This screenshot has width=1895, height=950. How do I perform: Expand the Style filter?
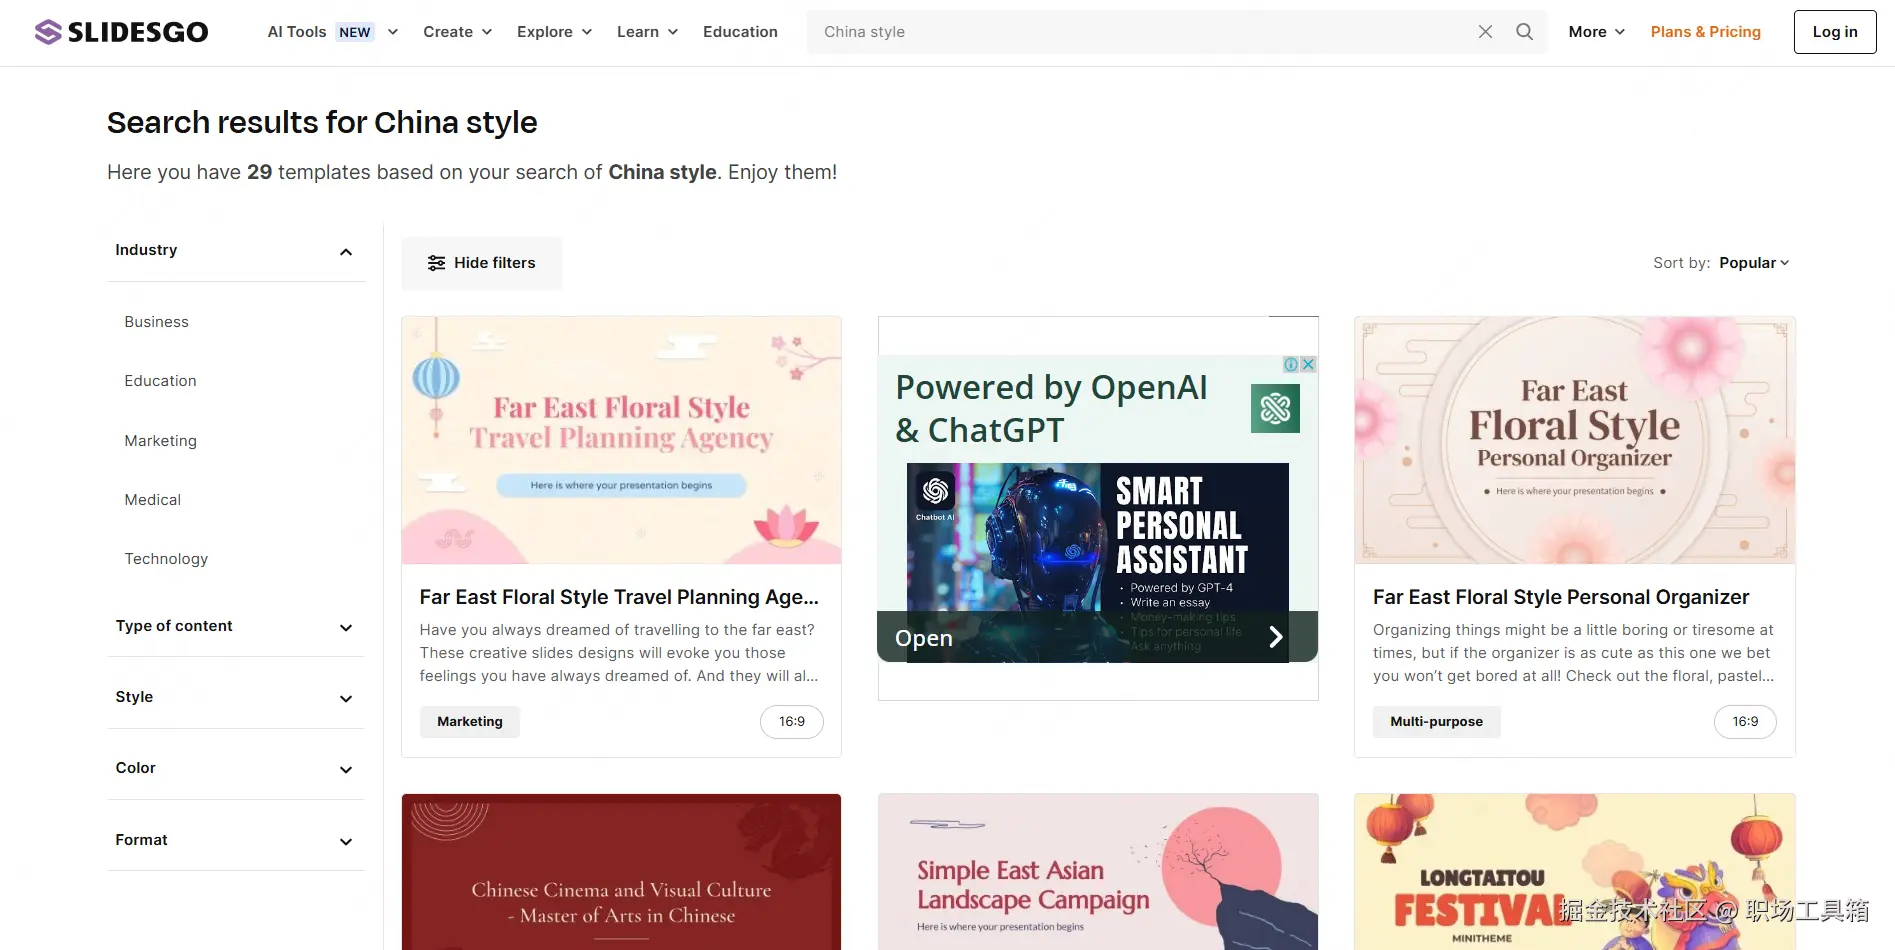tap(235, 698)
